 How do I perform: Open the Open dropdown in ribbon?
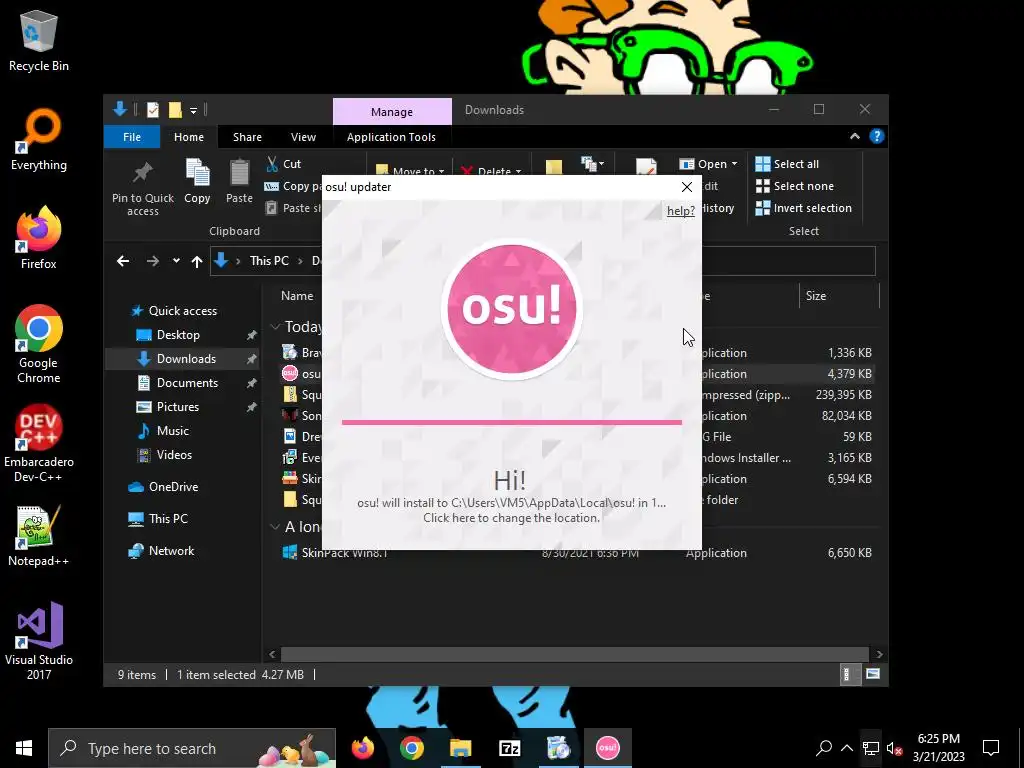click(x=709, y=164)
